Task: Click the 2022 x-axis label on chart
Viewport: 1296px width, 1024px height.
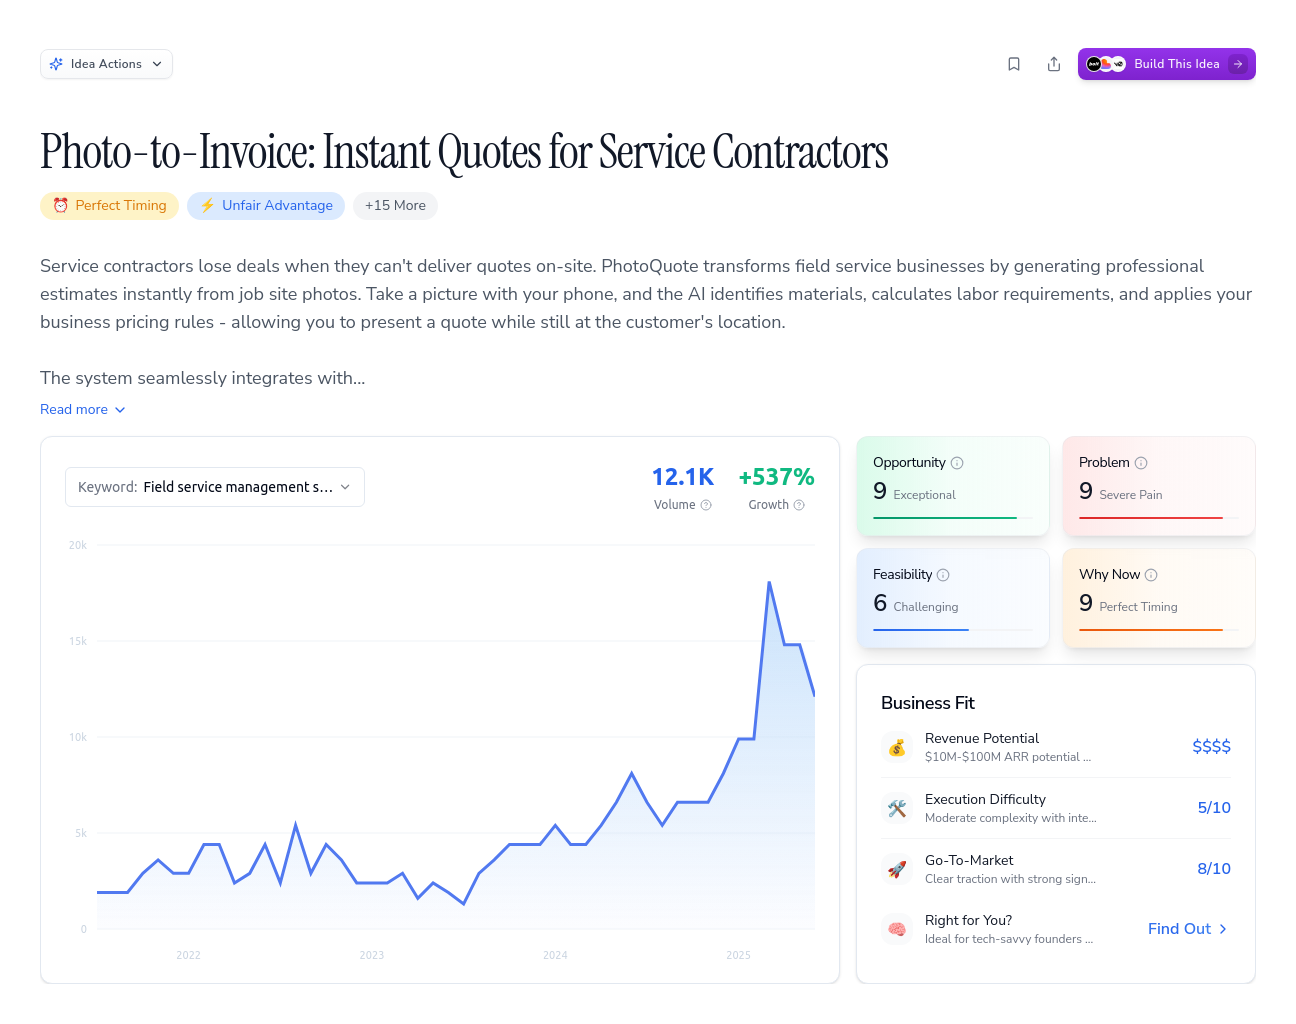Action: [x=188, y=955]
